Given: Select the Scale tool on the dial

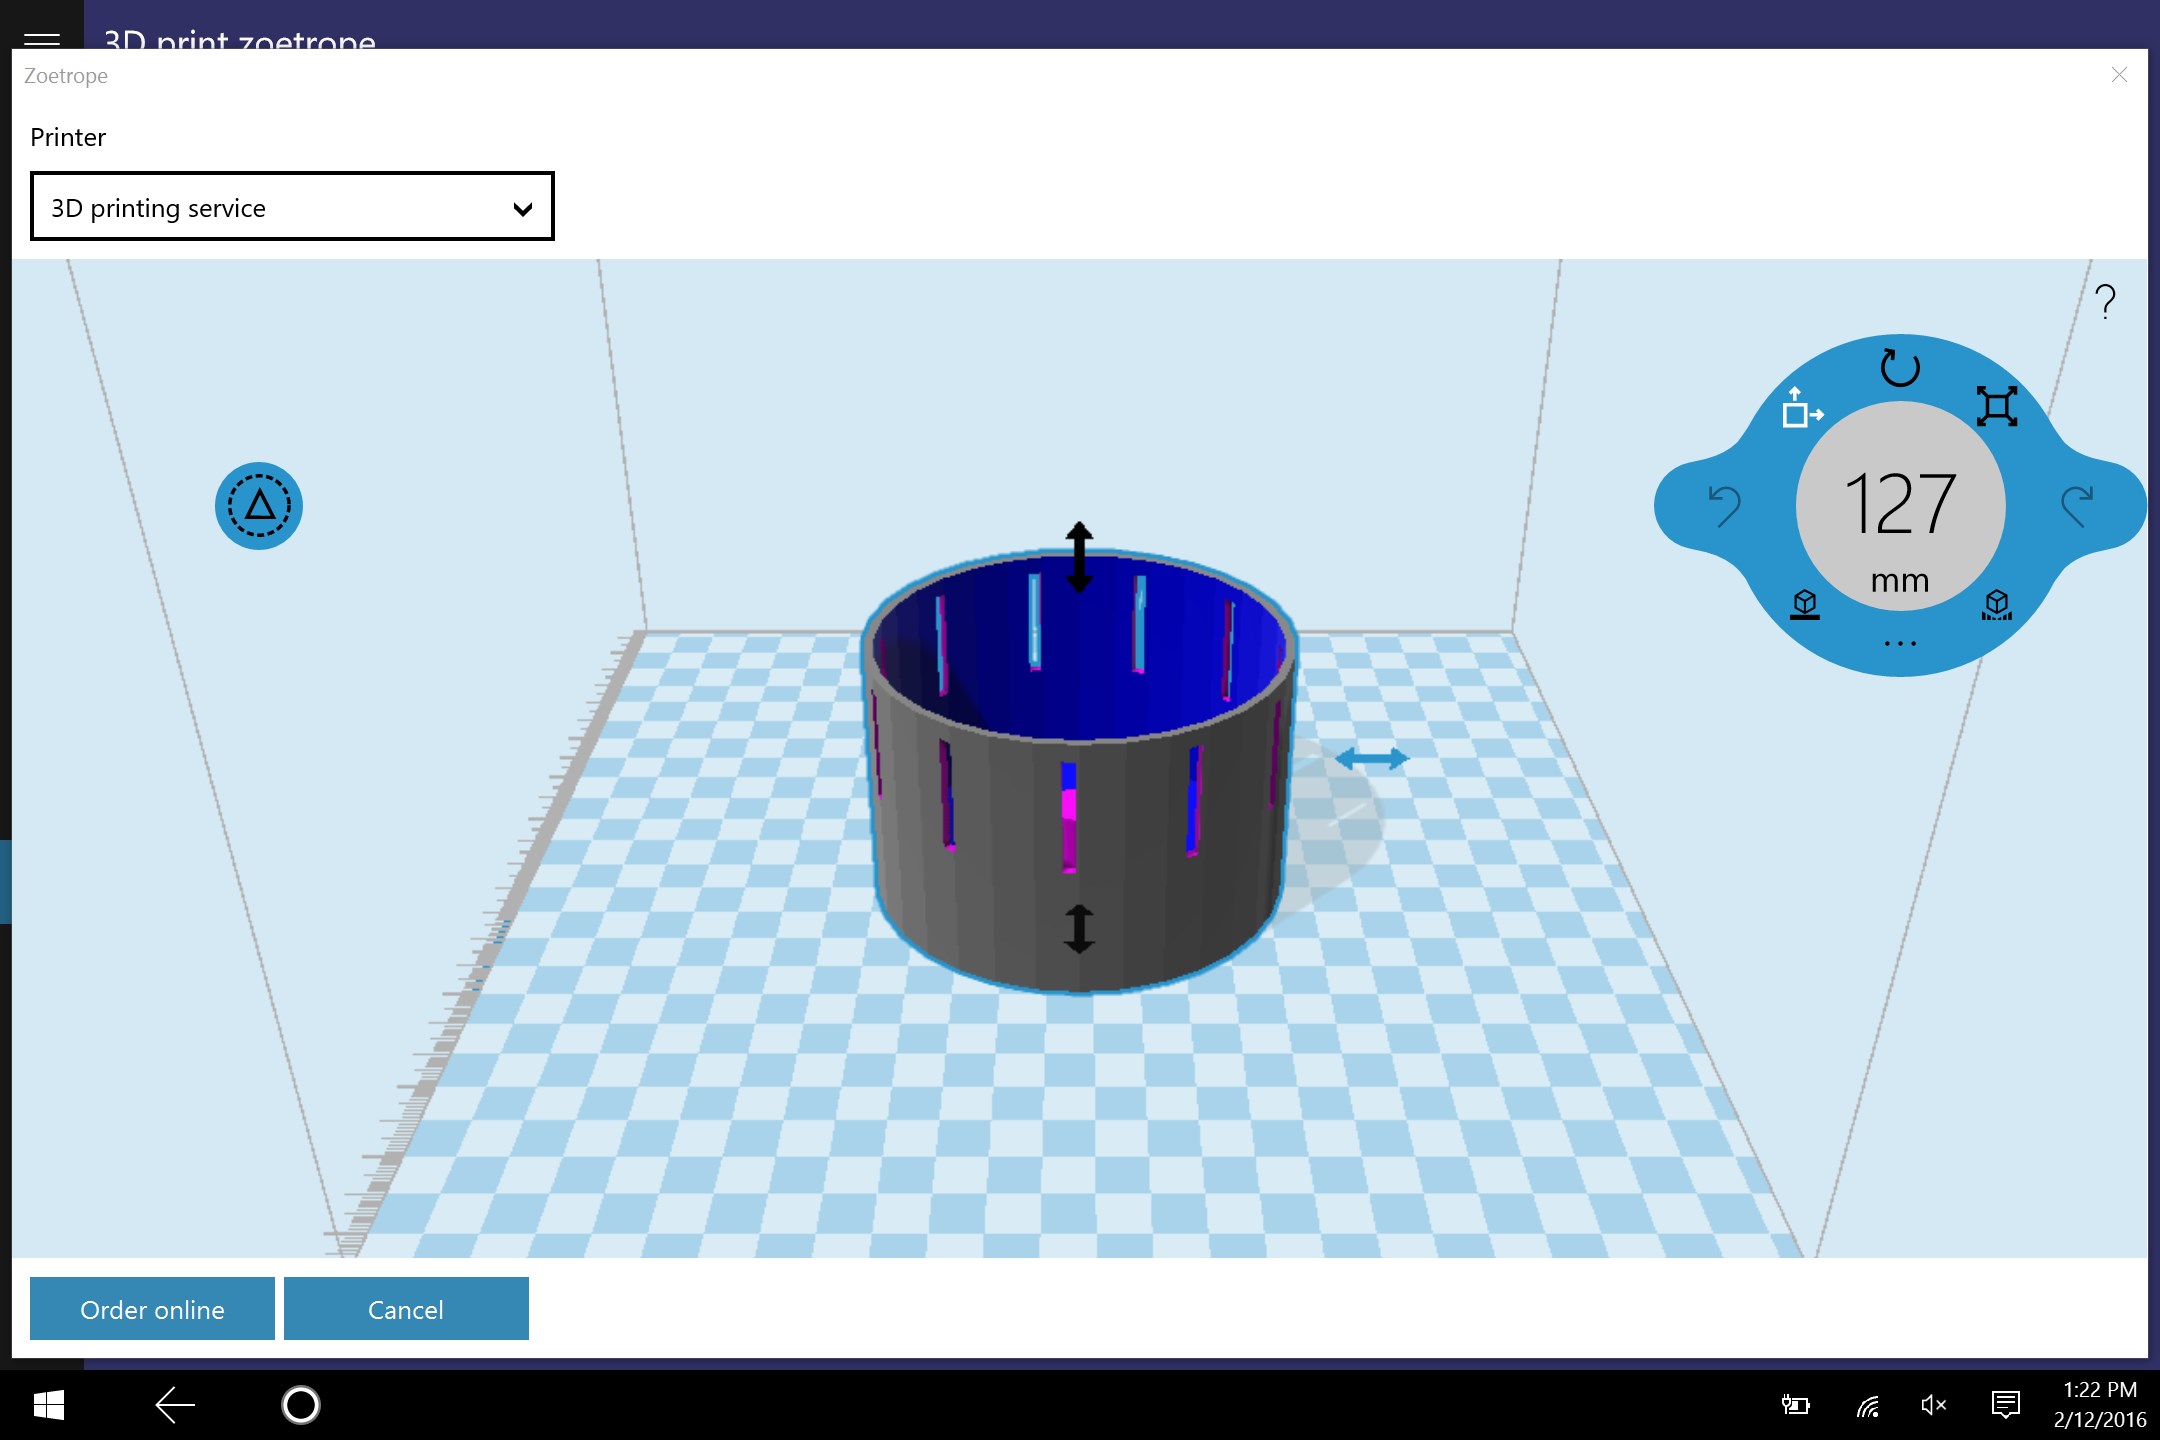Looking at the screenshot, I should [x=1995, y=407].
